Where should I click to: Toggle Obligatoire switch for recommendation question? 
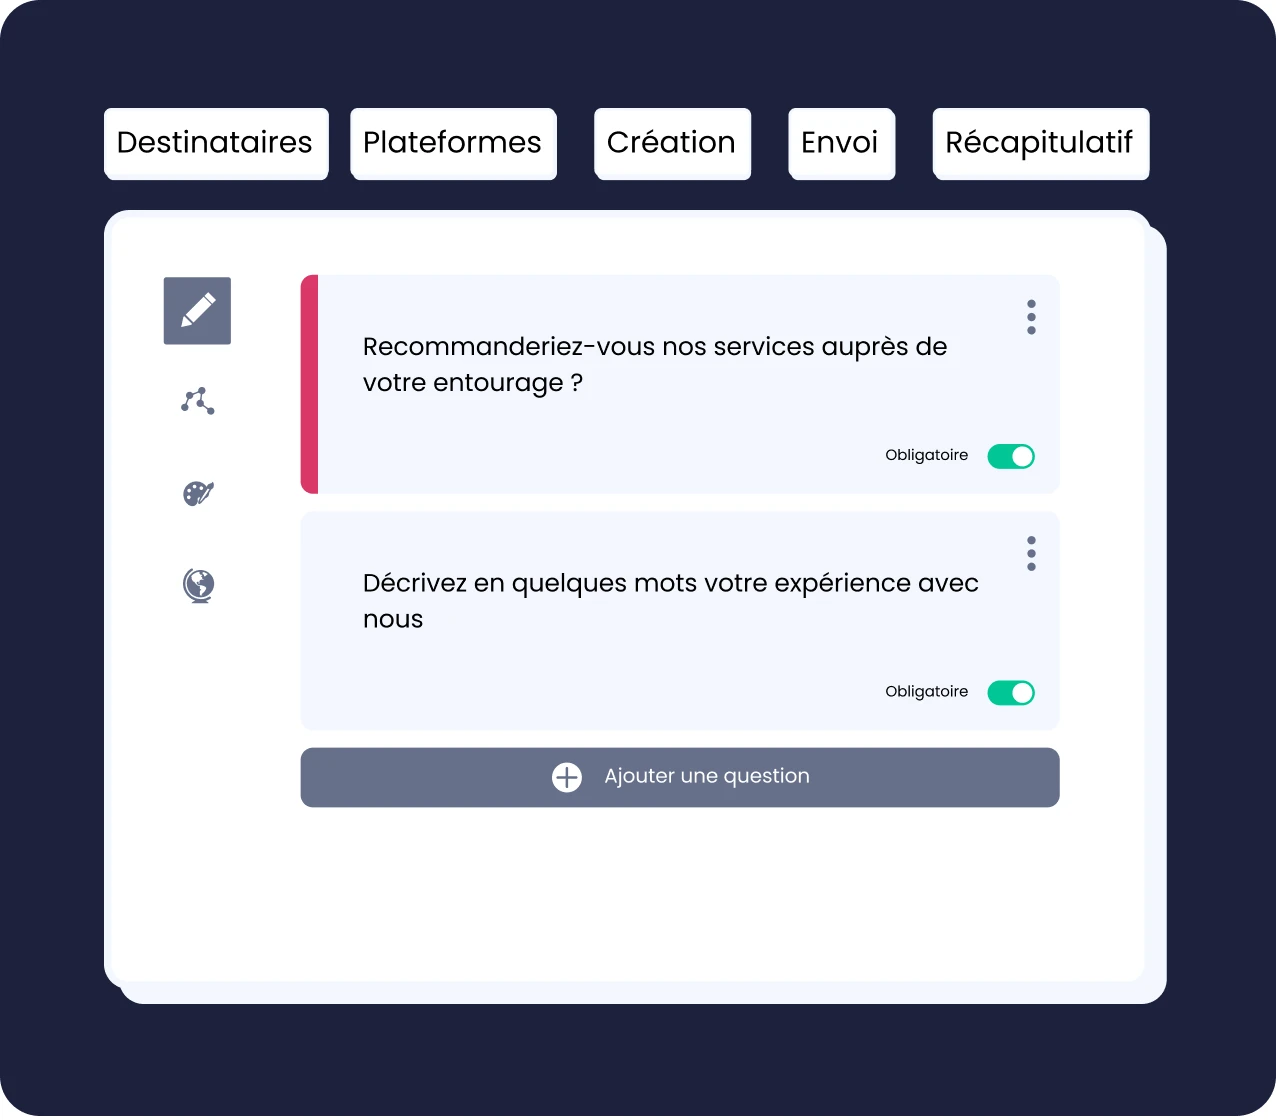click(x=1011, y=456)
